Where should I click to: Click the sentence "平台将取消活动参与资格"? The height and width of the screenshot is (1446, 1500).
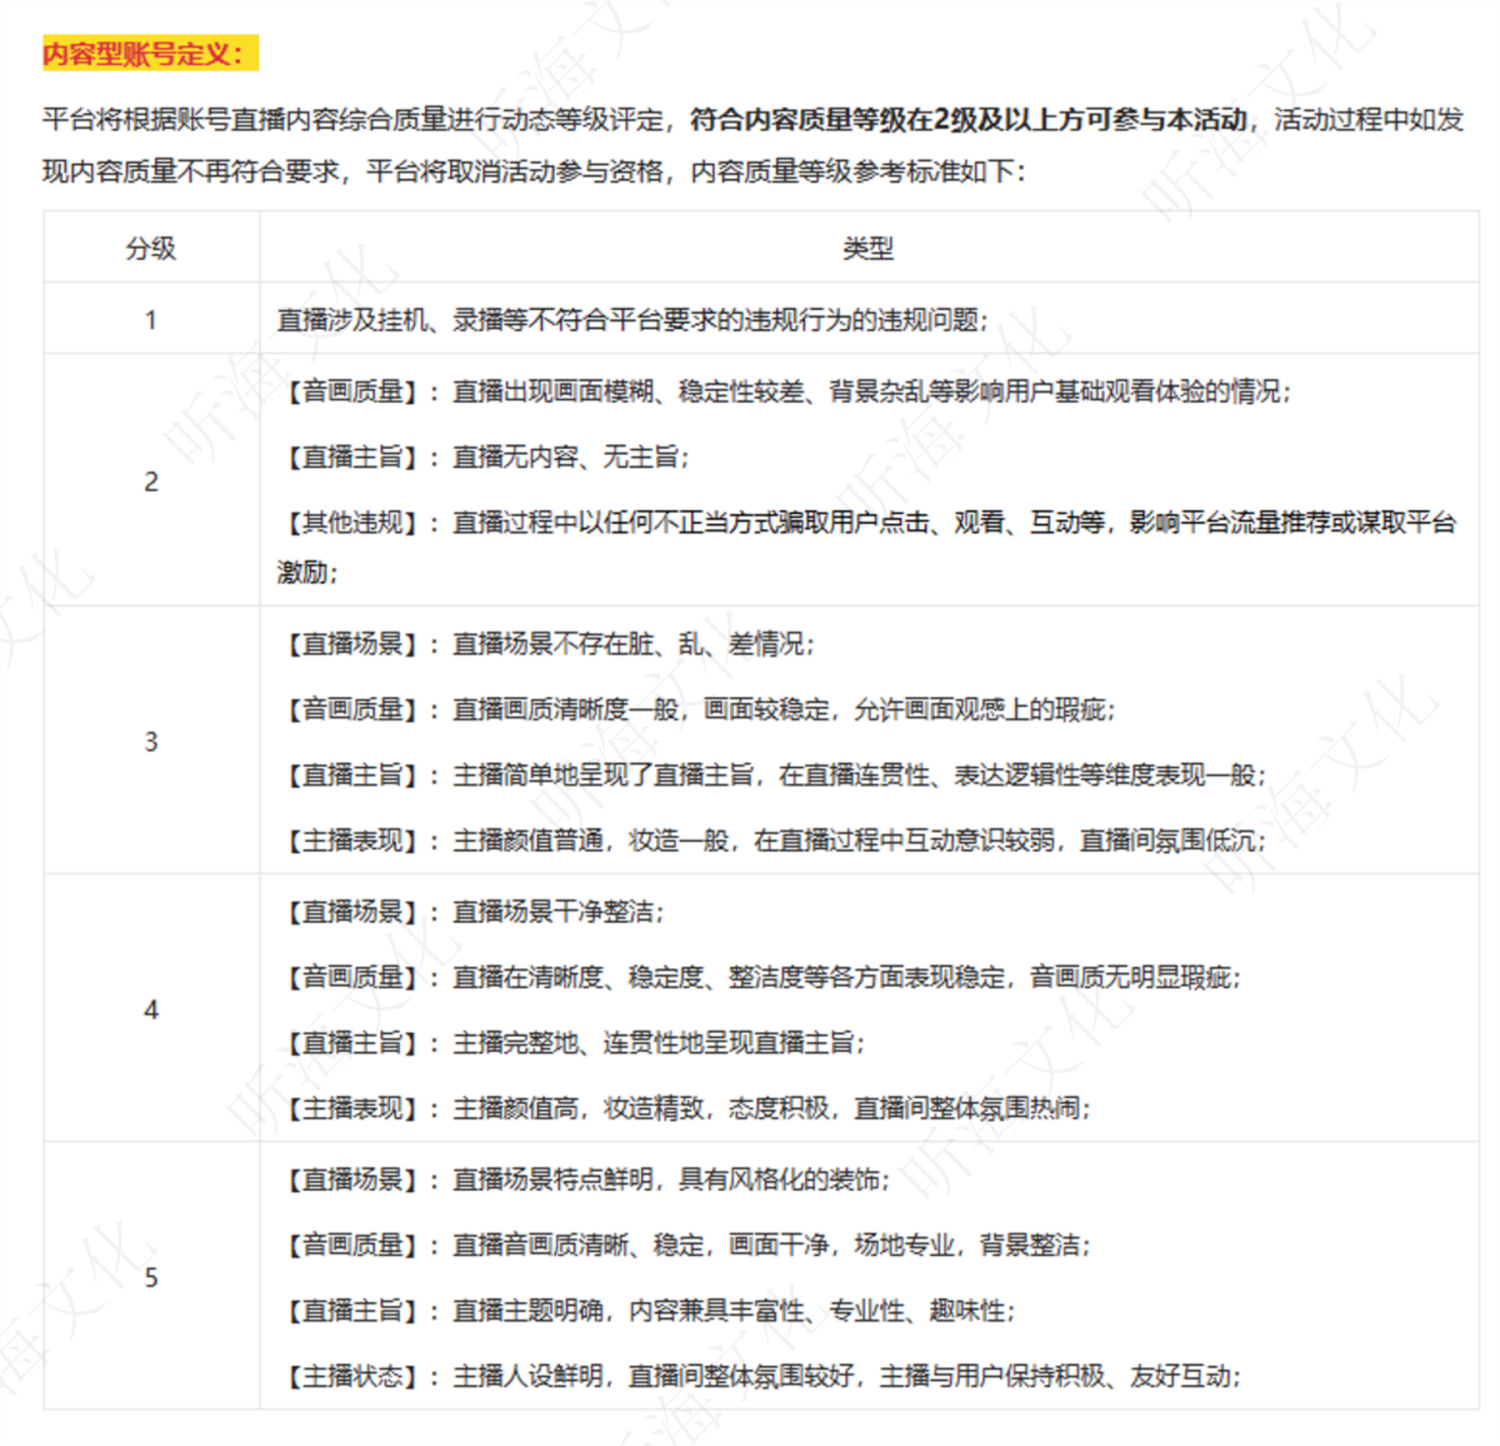514,171
